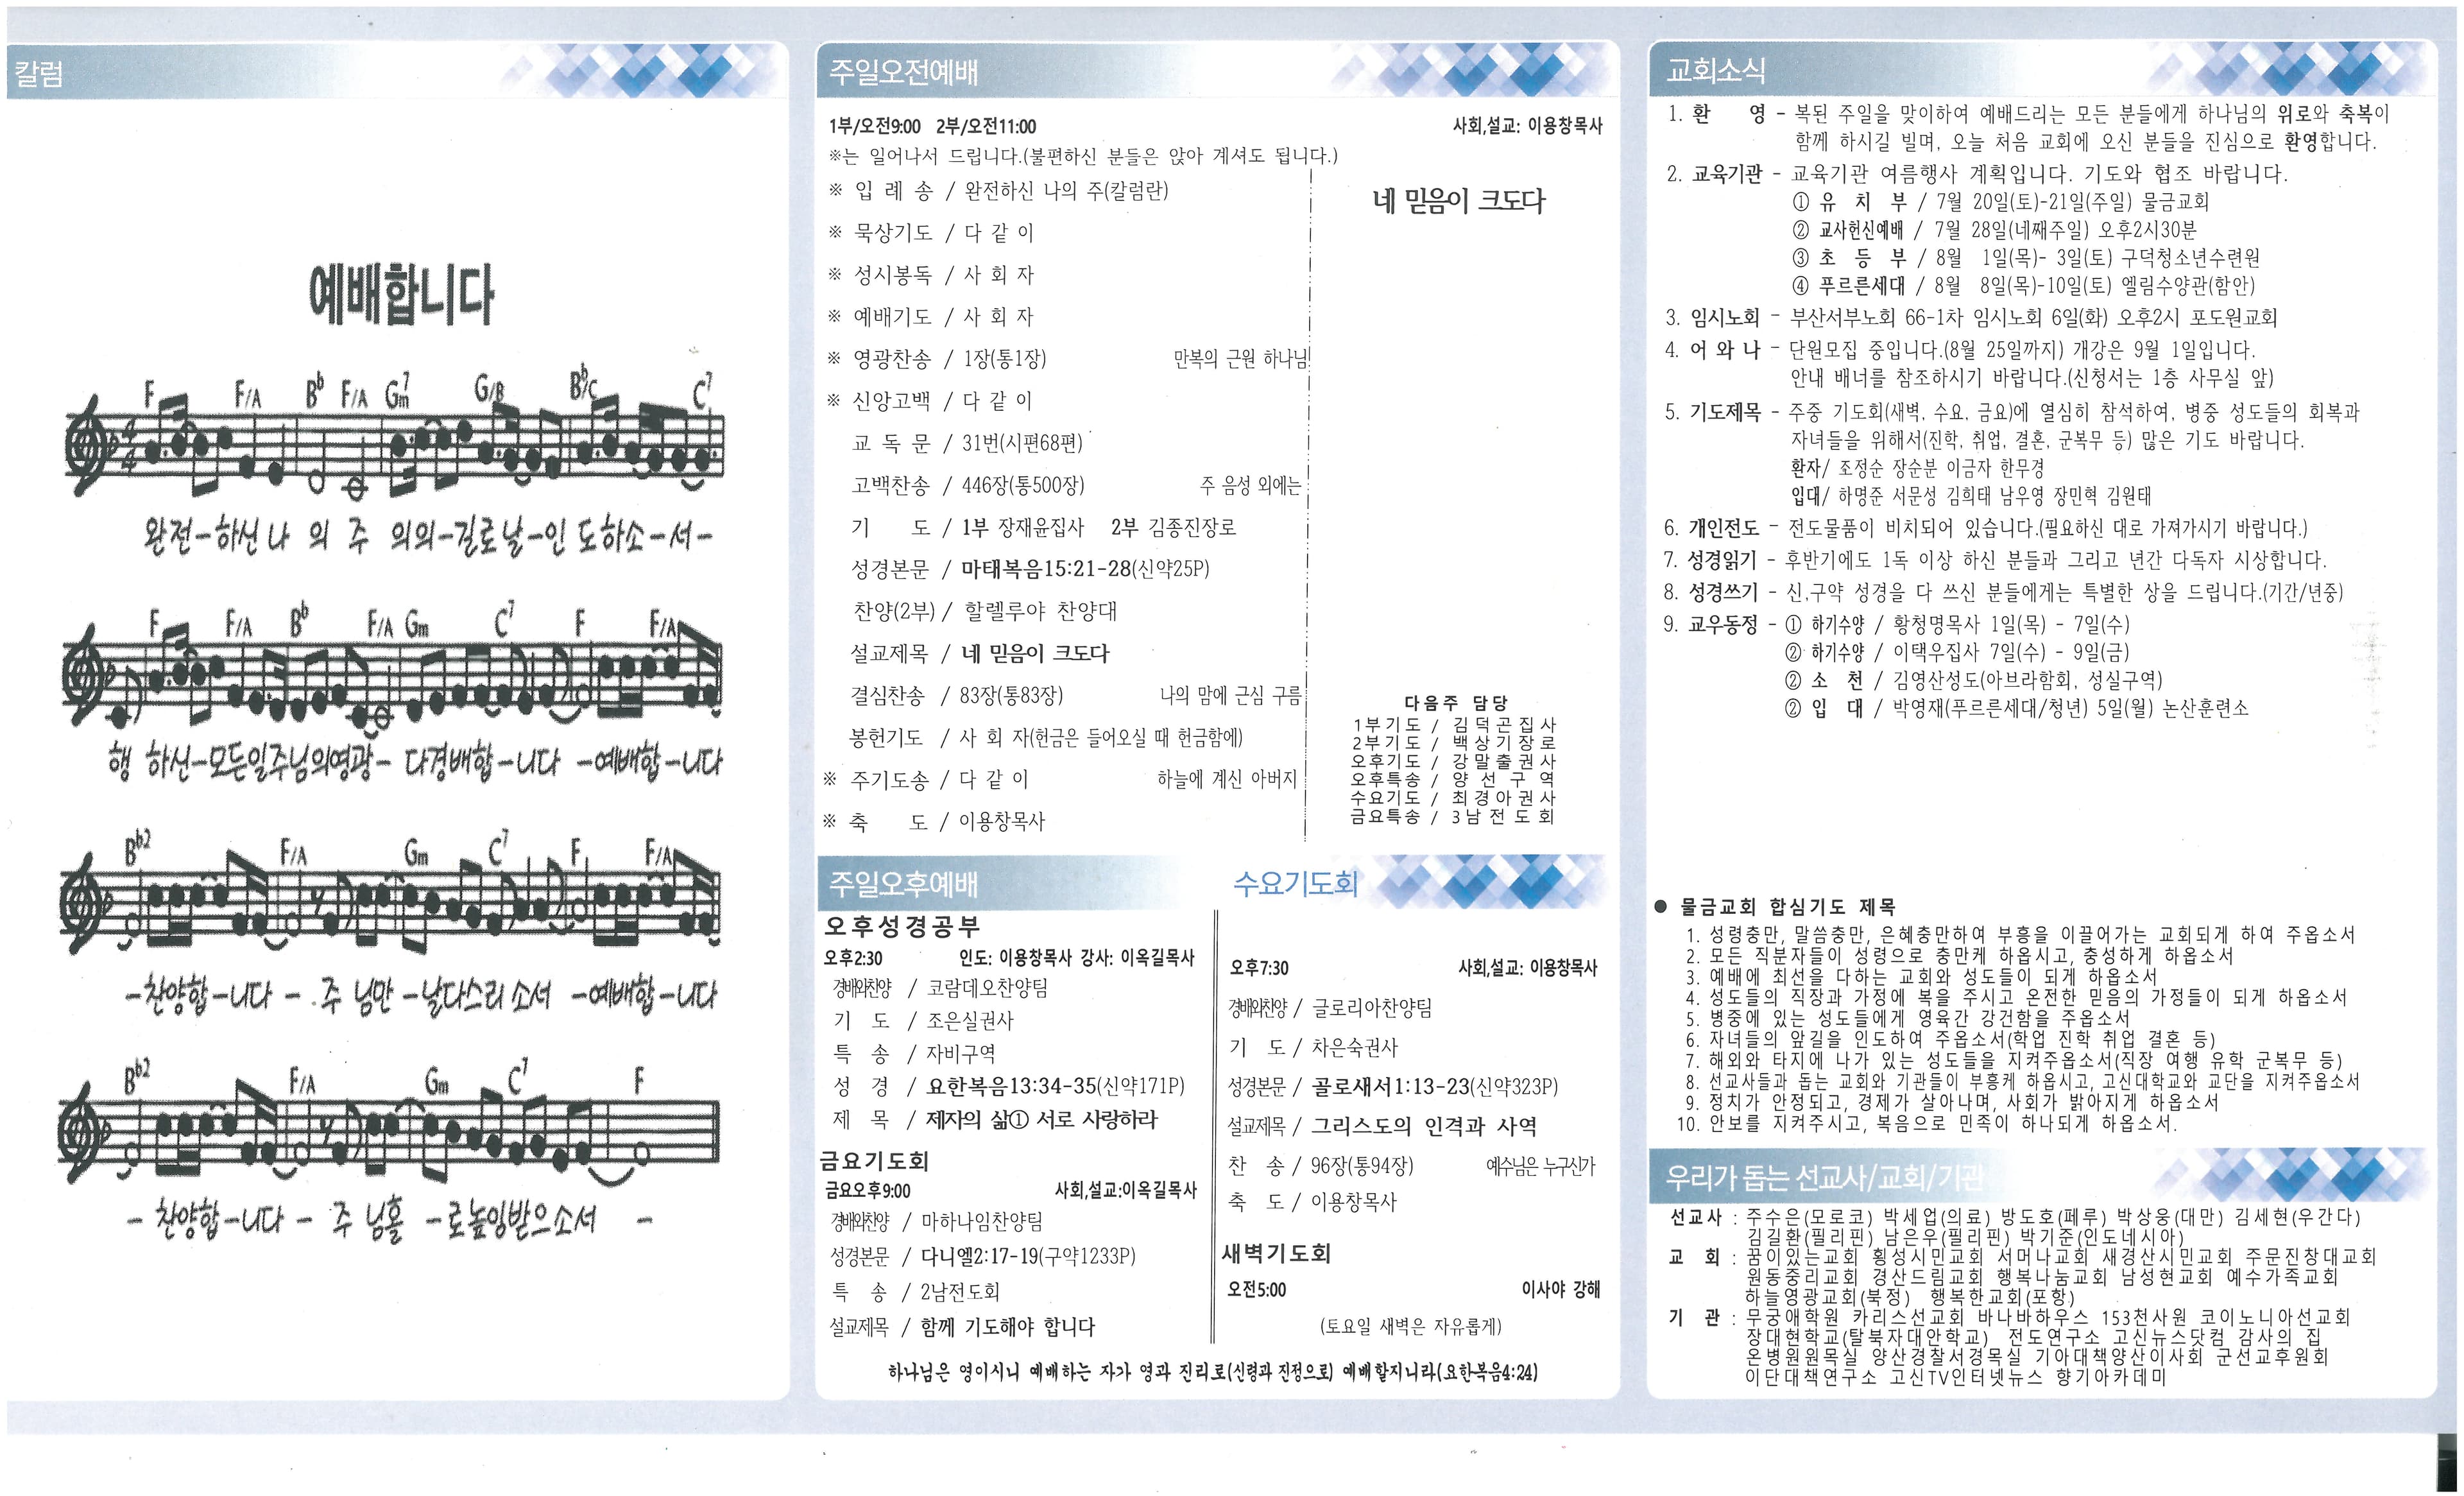Click the hymn title '주 음성 외에는'
This screenshot has width=2464, height=1496.
(x=1251, y=486)
